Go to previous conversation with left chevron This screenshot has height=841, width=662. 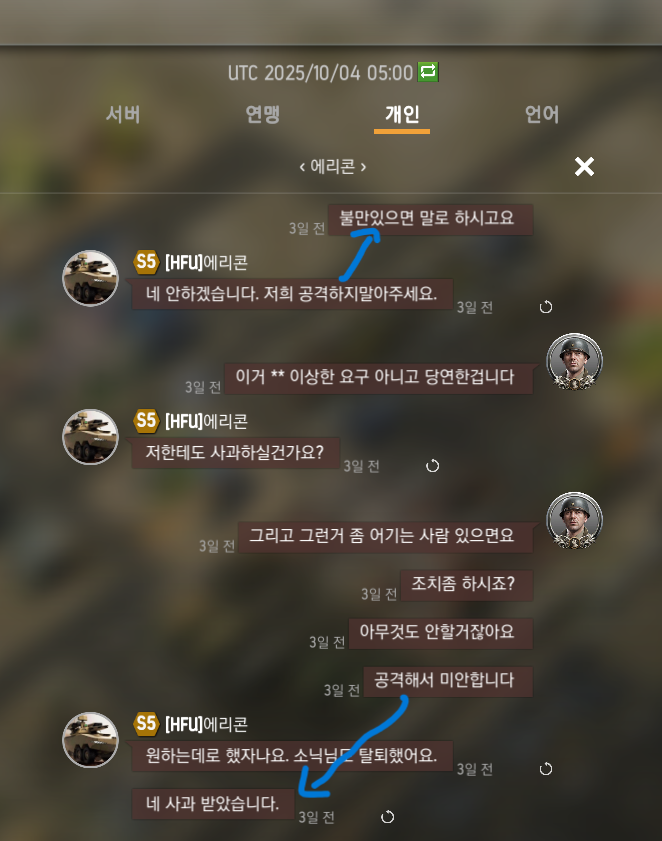[x=302, y=167]
